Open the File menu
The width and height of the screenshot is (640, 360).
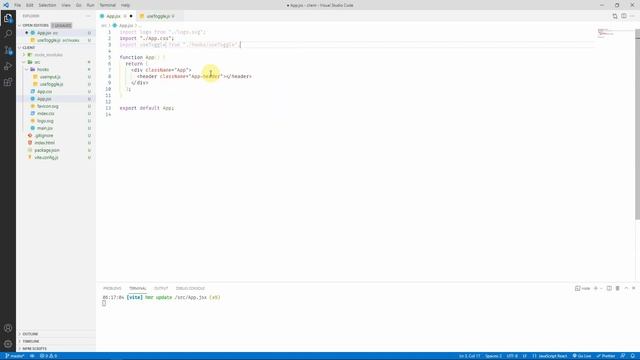tap(18, 5)
